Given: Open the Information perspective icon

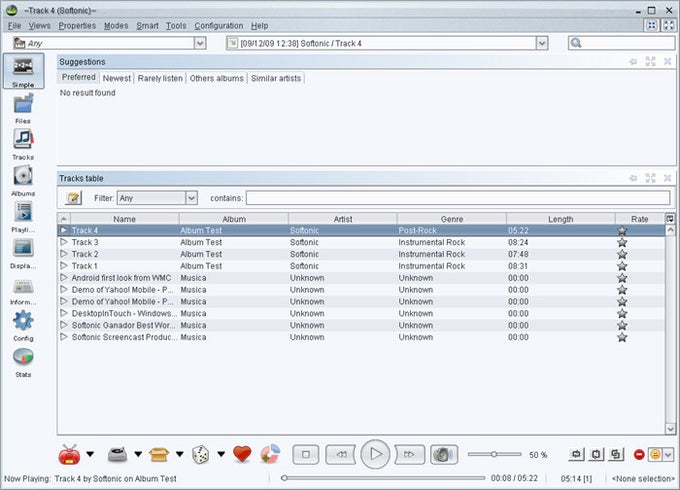Looking at the screenshot, I should click(23, 285).
